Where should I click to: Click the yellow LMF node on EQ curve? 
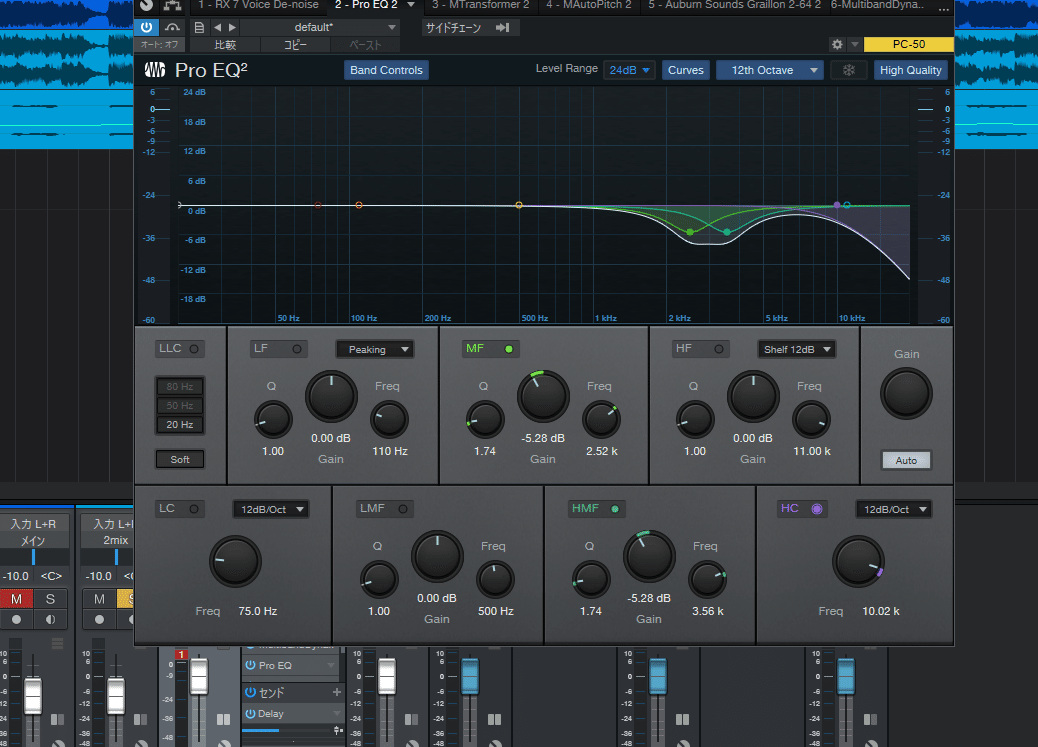click(519, 205)
